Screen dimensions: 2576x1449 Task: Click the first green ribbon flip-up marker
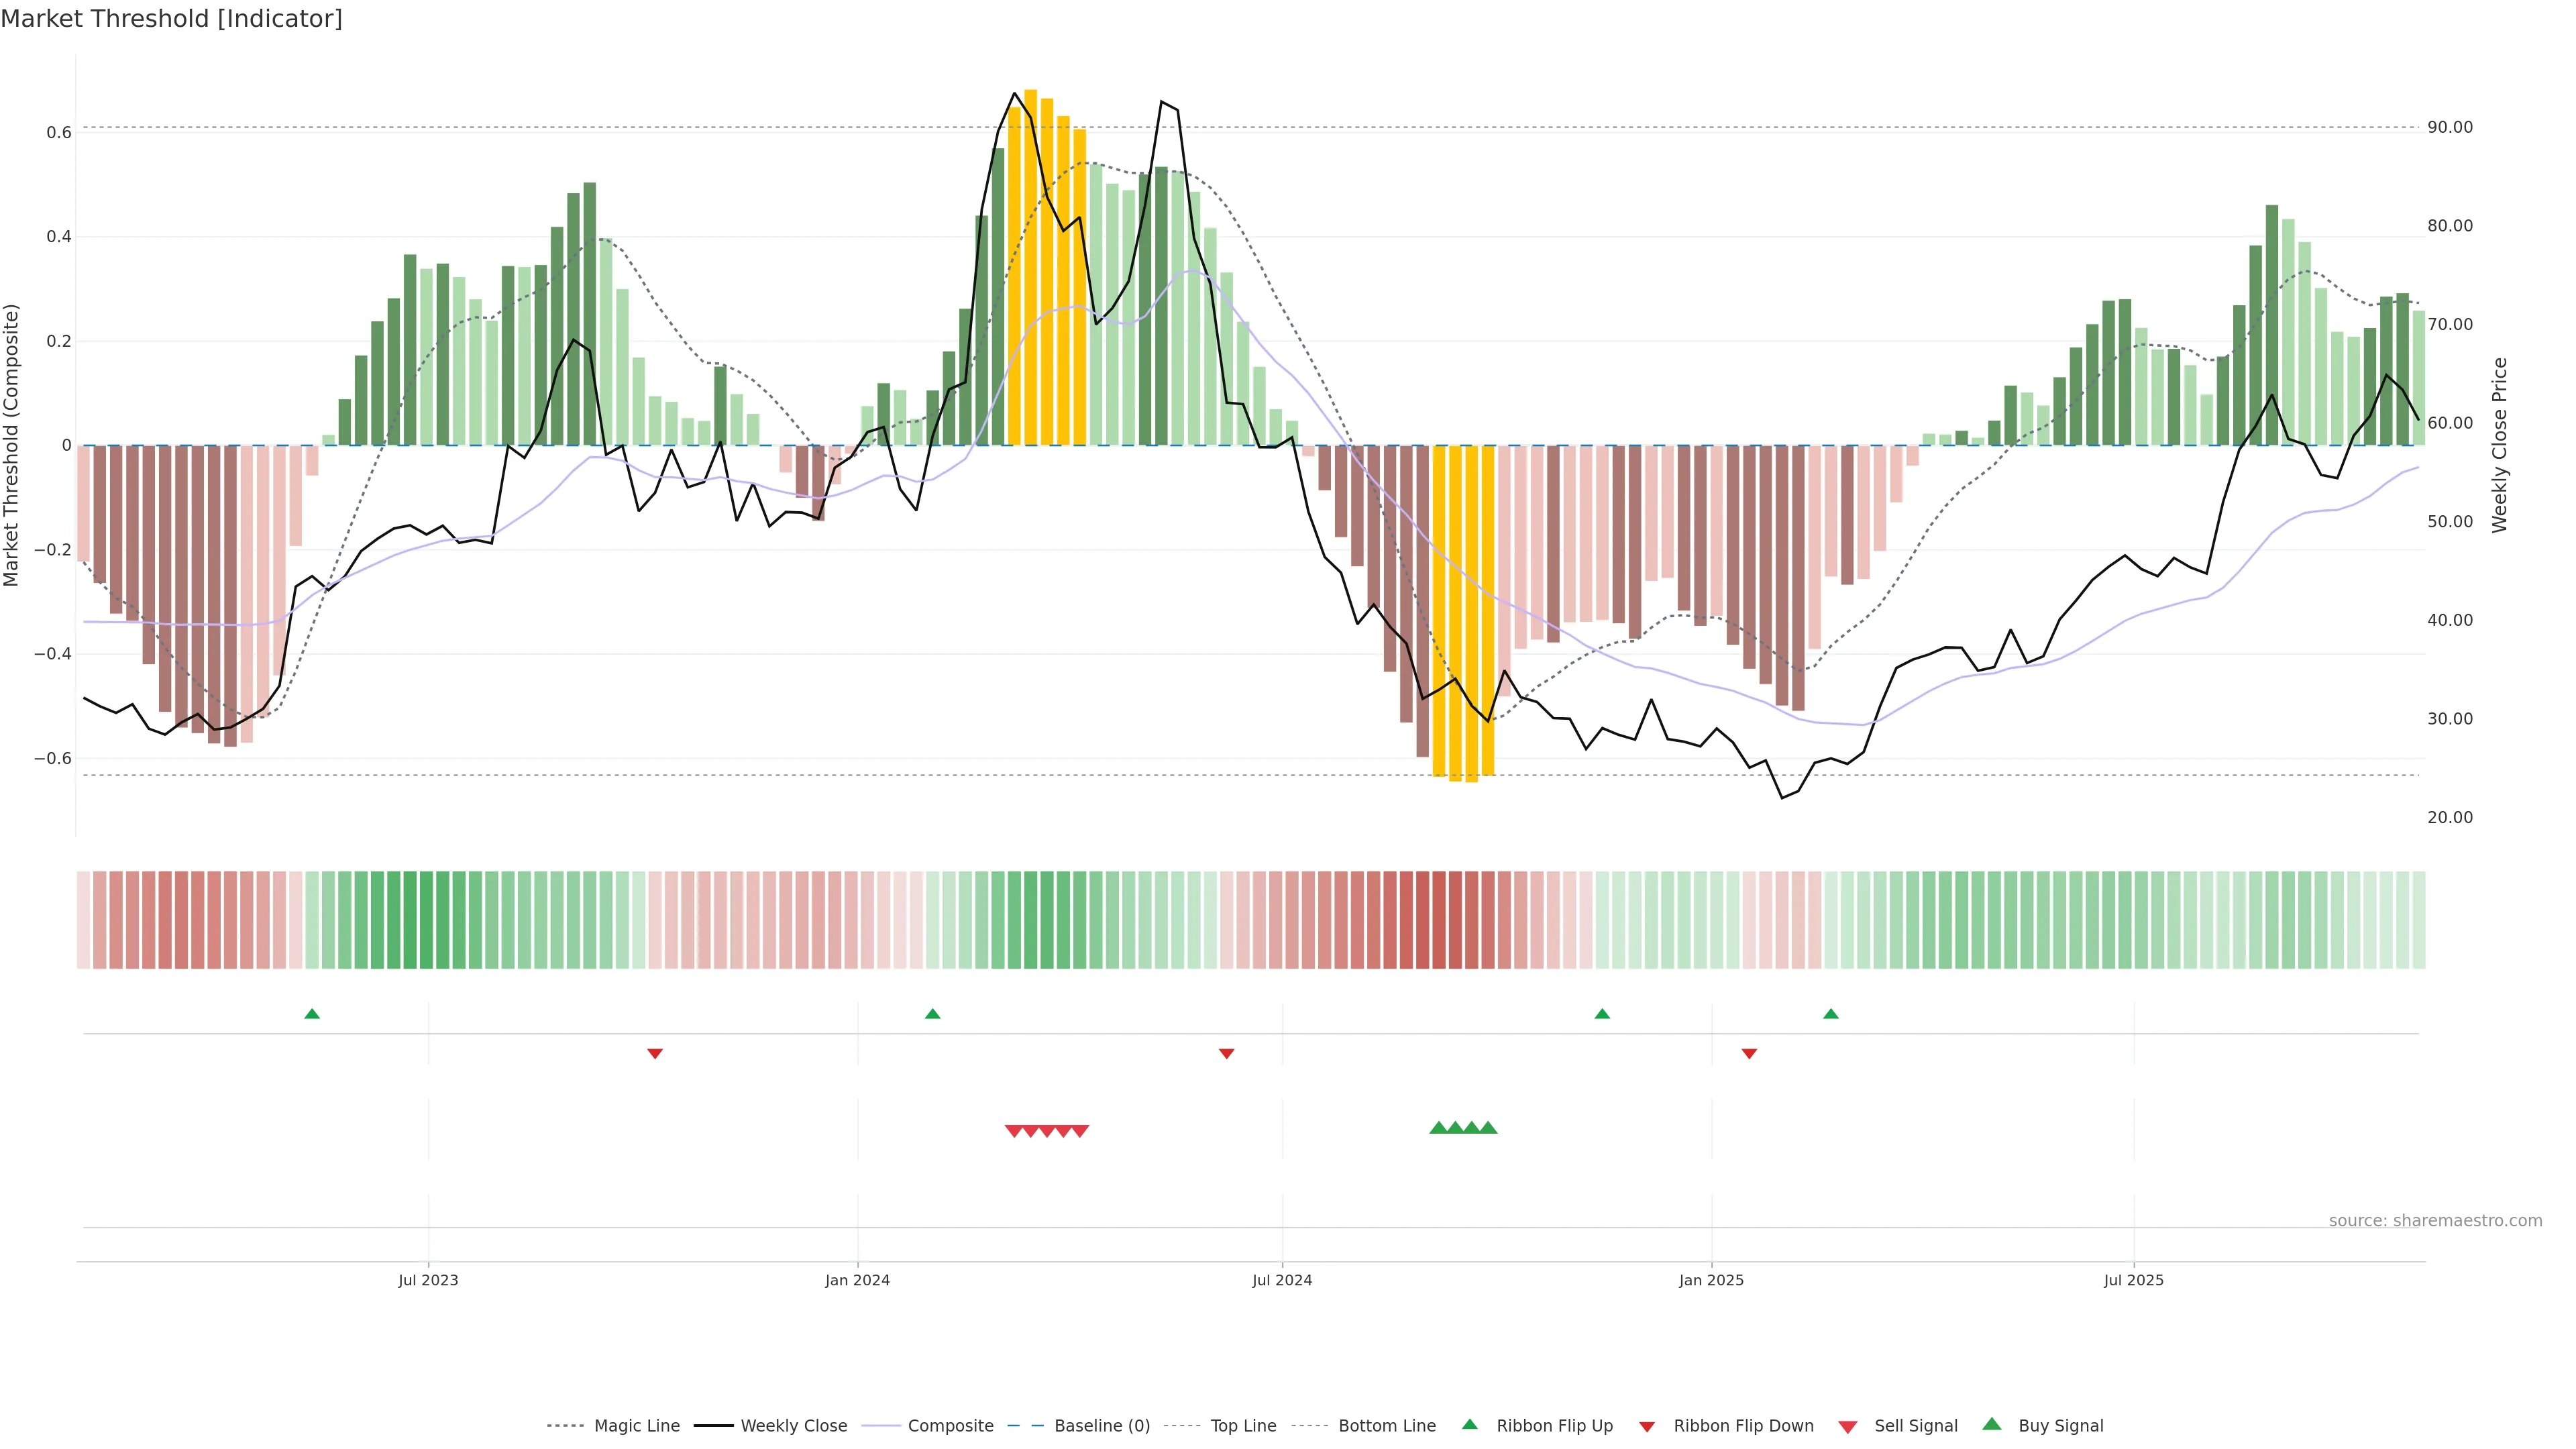[x=312, y=1014]
